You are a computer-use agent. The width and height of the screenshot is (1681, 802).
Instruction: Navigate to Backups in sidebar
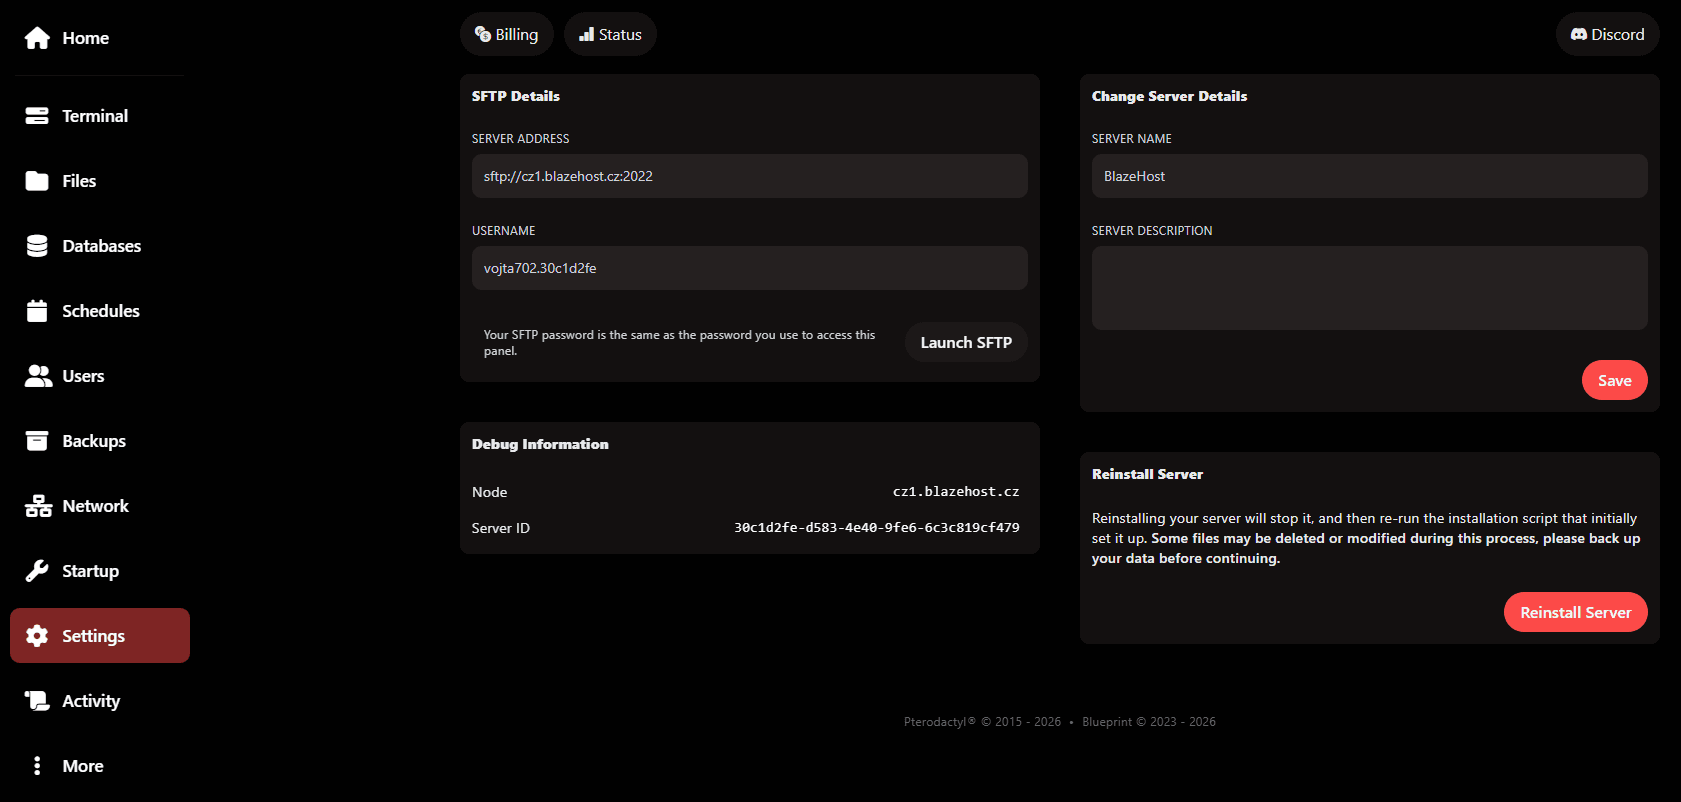[100, 441]
